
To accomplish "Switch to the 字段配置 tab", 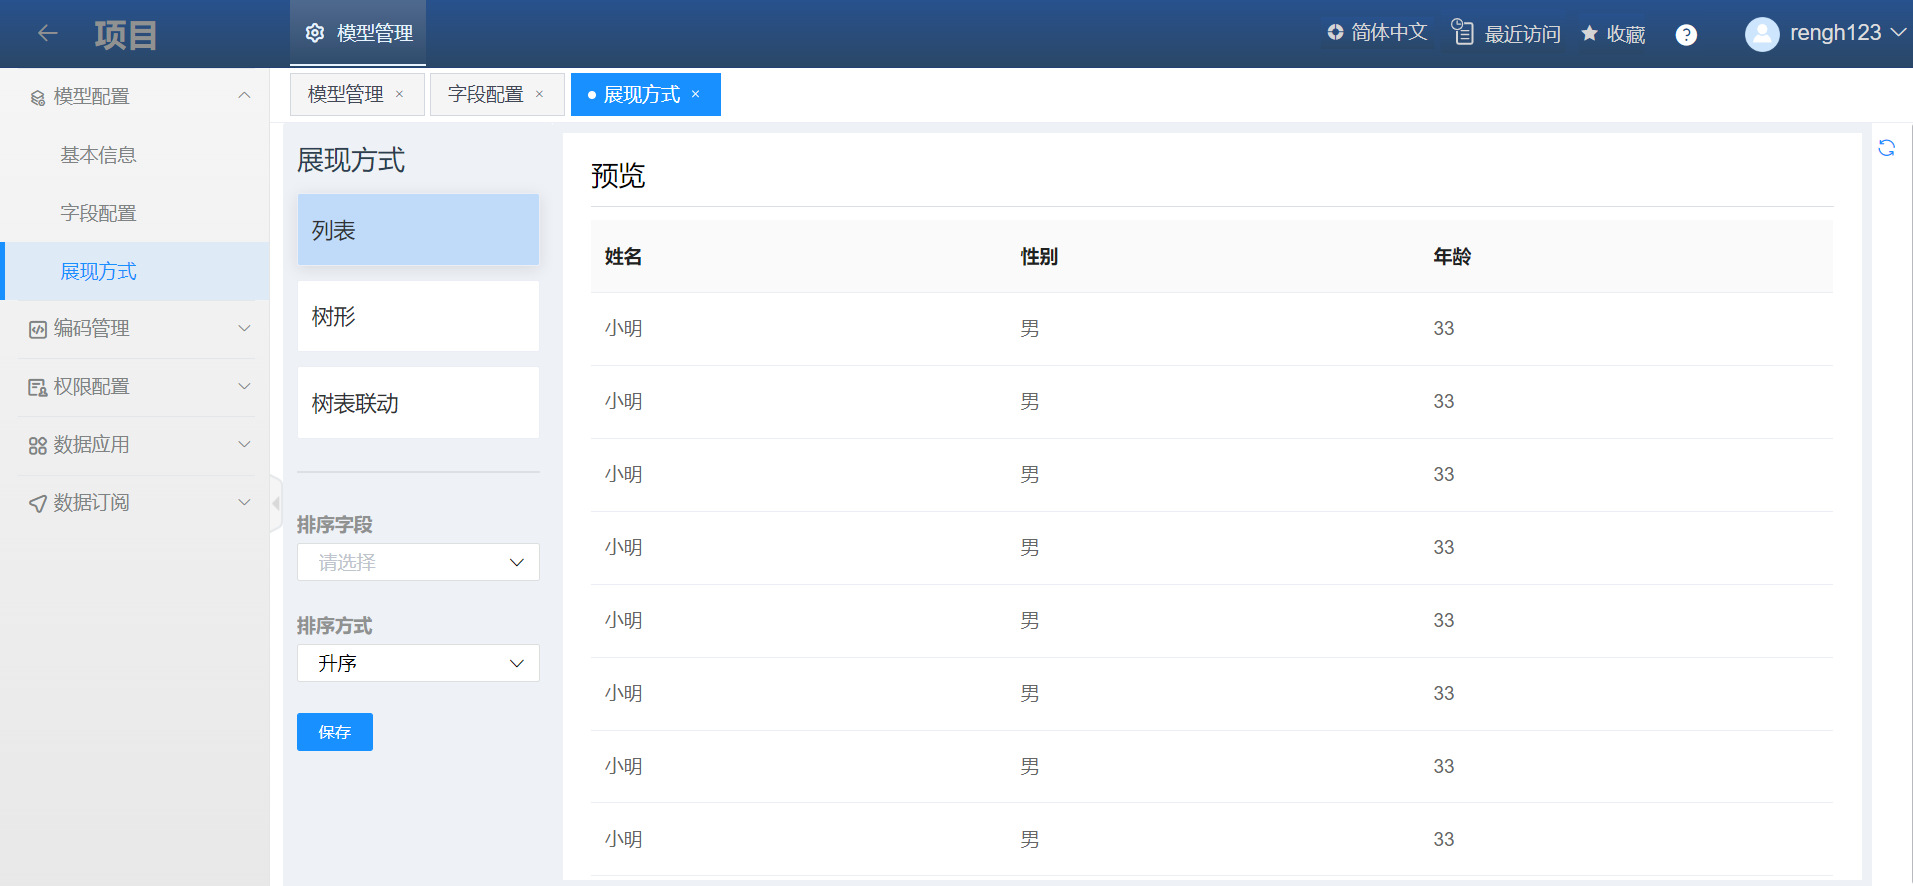I will click(485, 94).
